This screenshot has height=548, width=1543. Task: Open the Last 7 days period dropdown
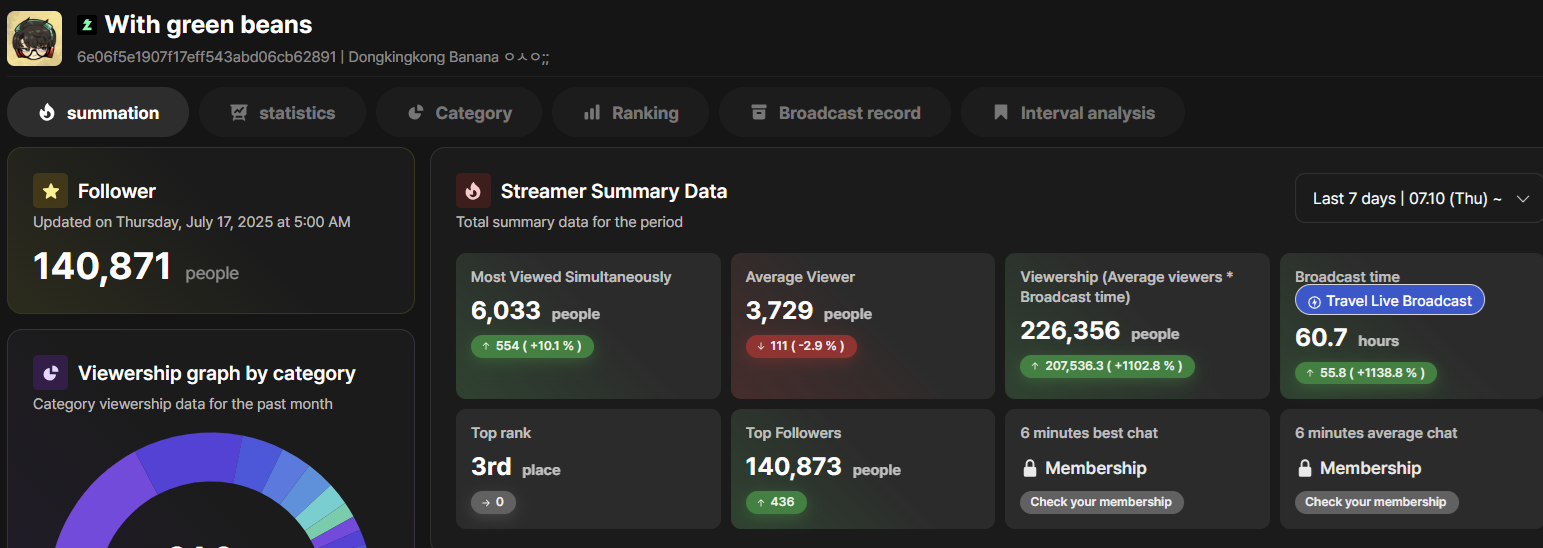point(1419,198)
